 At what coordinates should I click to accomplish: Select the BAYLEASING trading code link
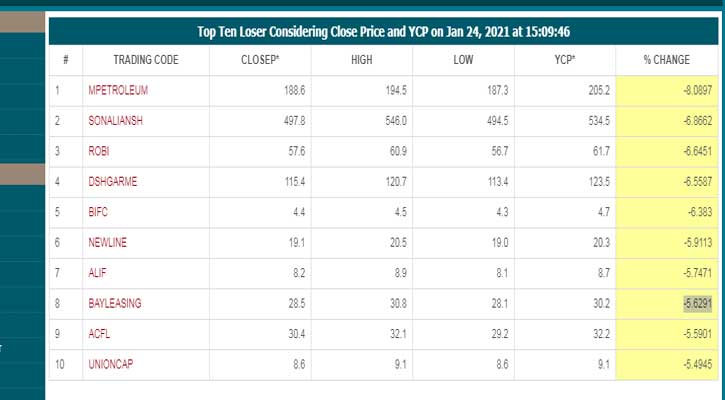click(116, 303)
